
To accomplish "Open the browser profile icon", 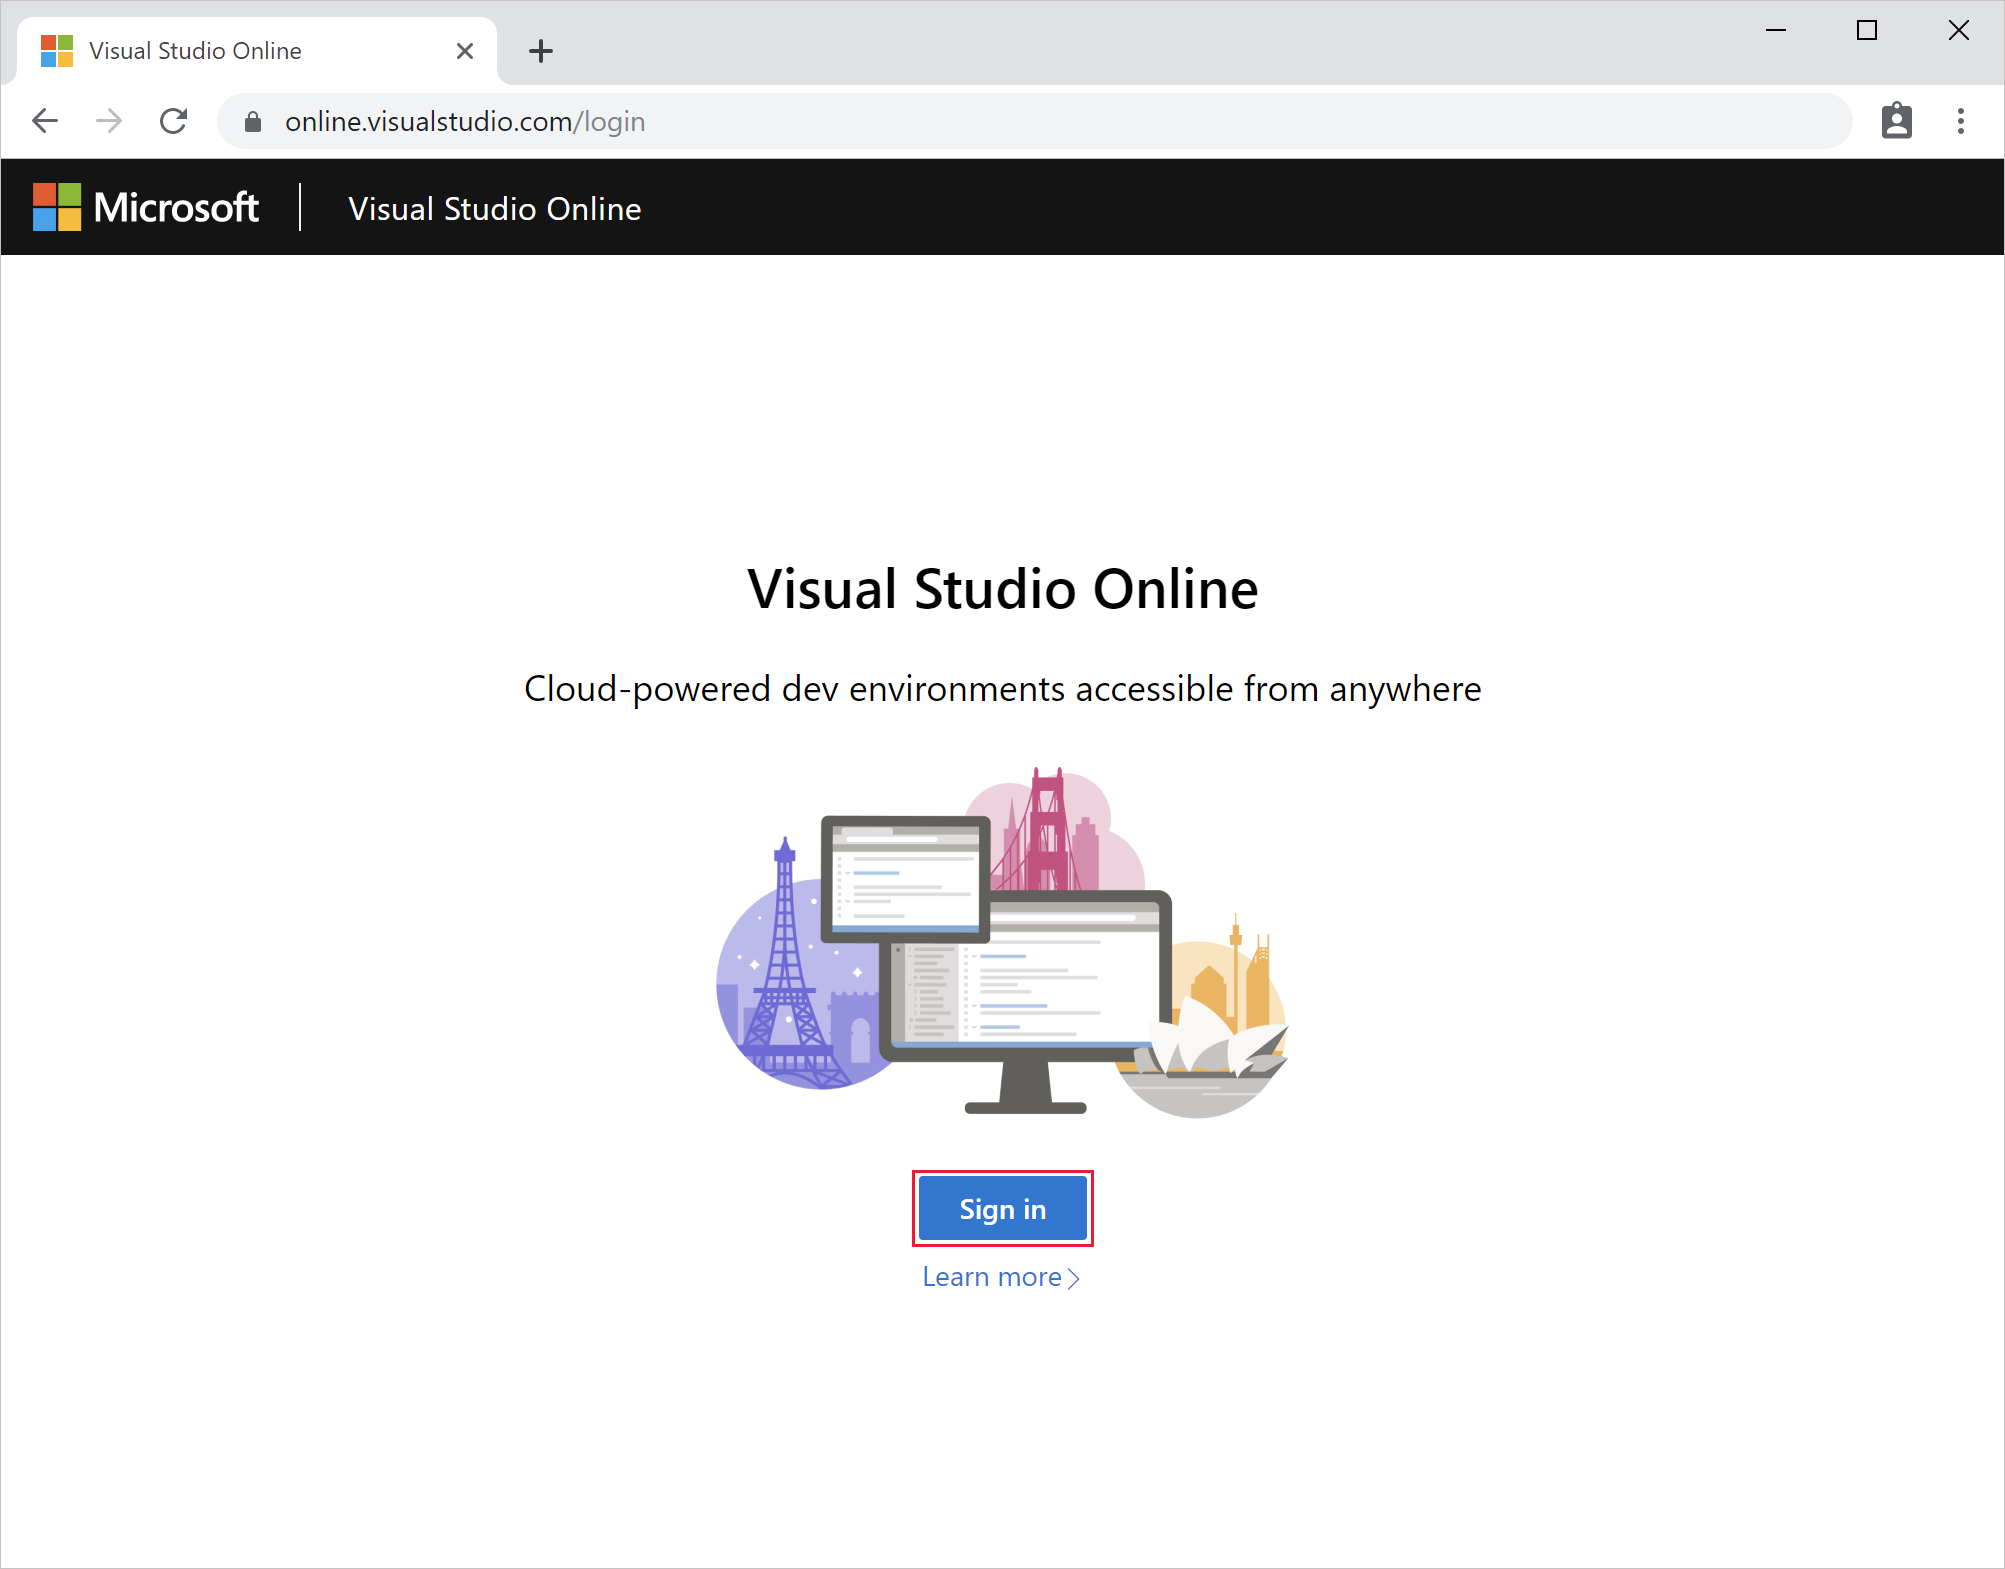I will (x=1896, y=120).
